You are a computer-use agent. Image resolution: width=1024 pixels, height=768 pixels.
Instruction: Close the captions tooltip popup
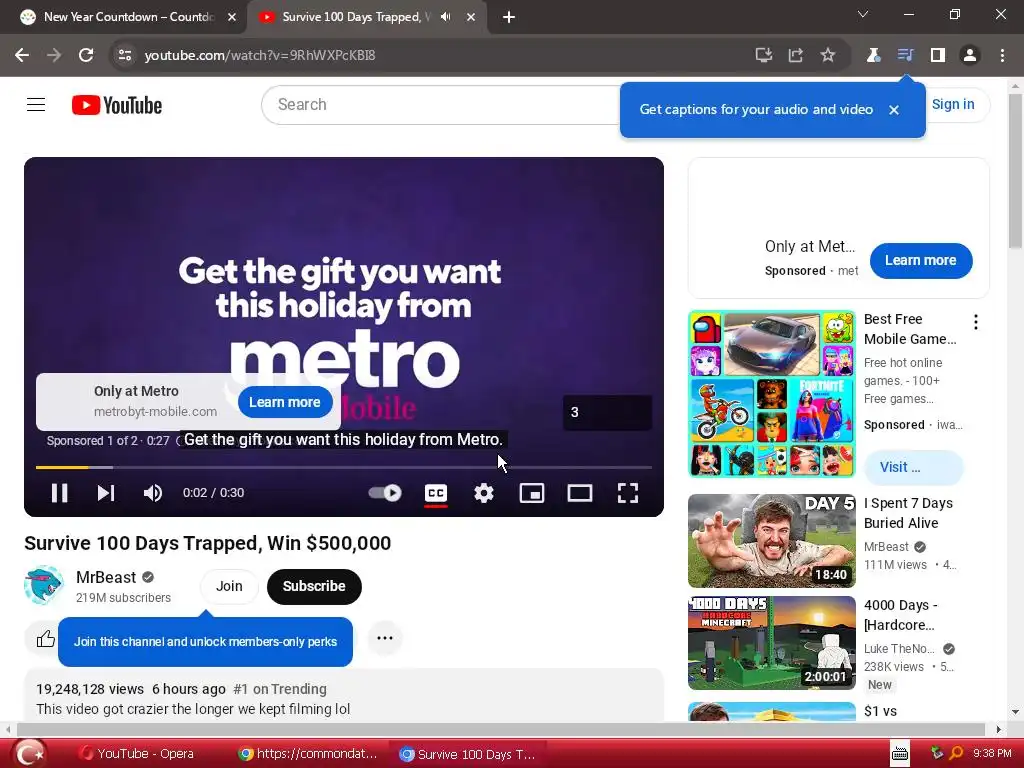coord(894,110)
